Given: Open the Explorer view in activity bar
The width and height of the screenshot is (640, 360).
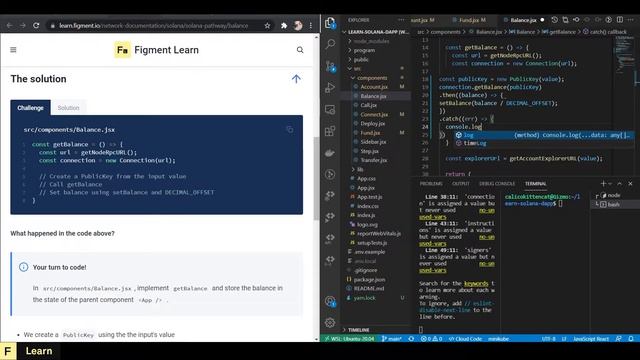Looking at the screenshot, I should click(x=330, y=23).
